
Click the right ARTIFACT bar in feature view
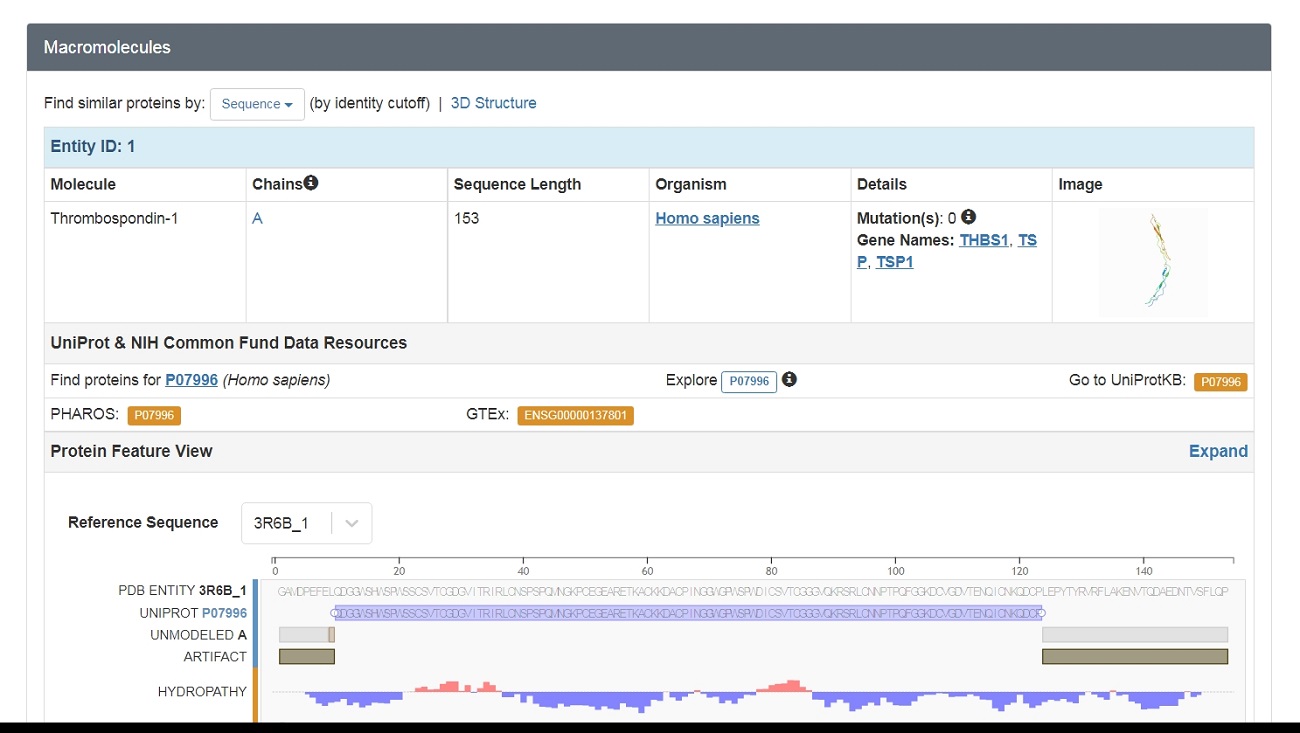tap(1134, 656)
